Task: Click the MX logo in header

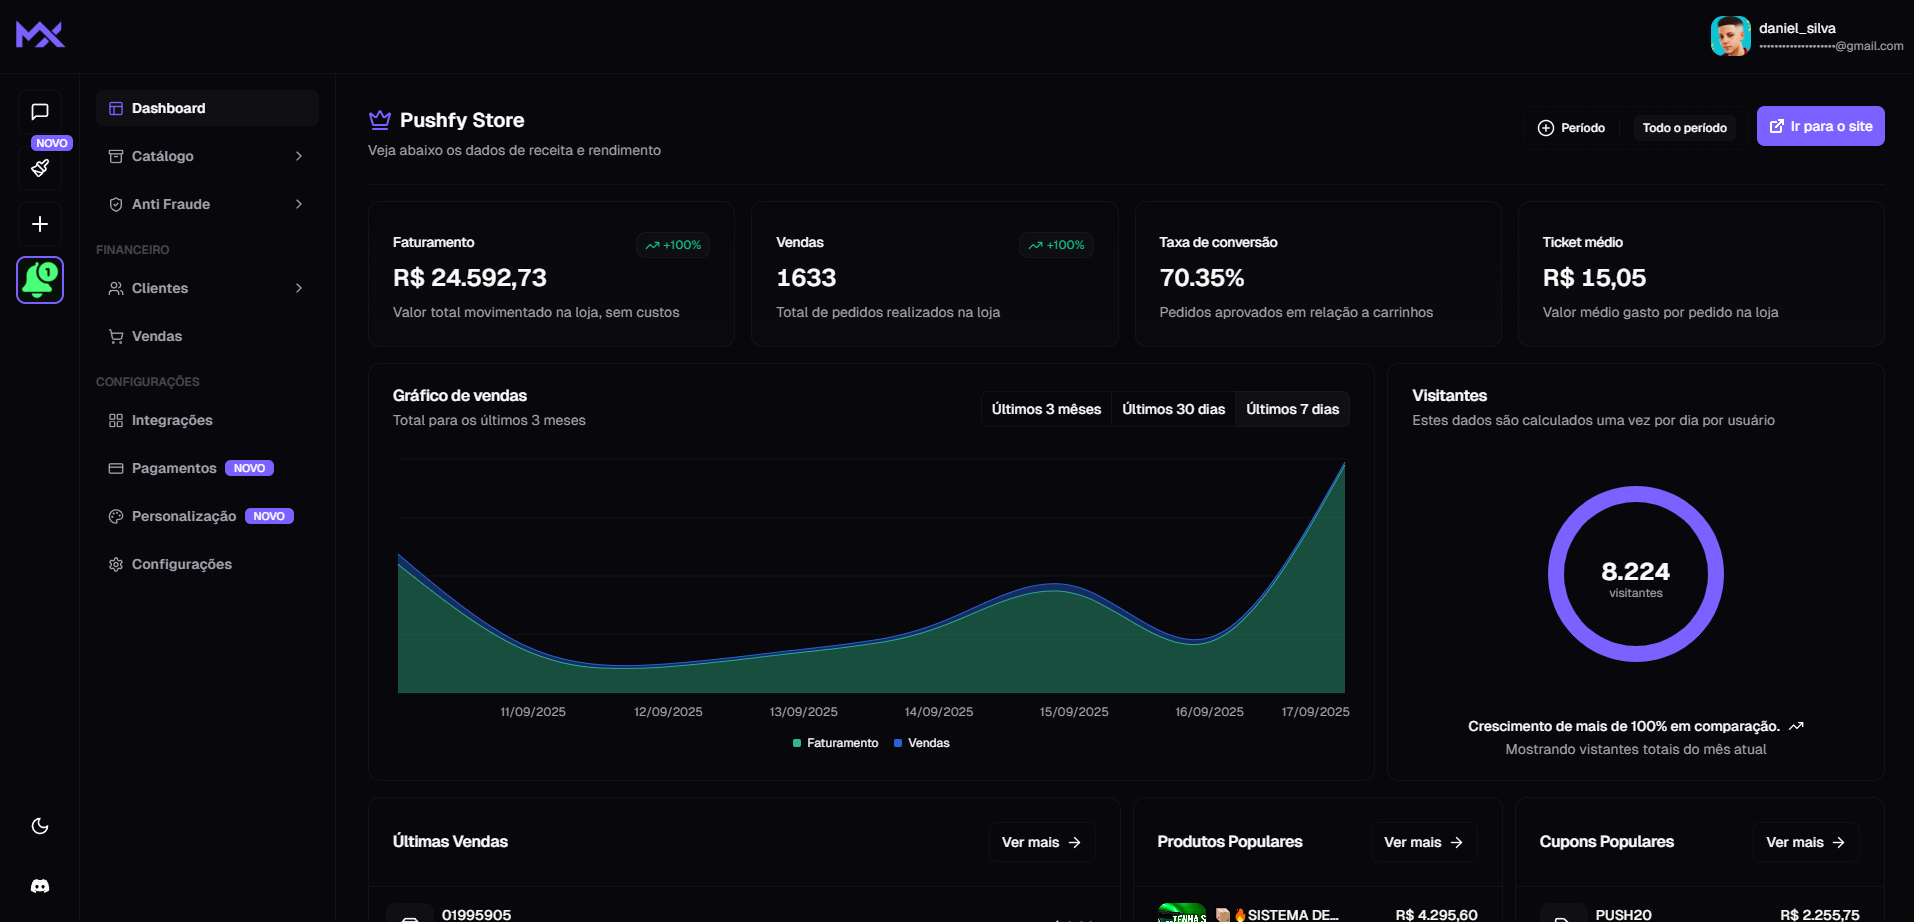Action: pyautogui.click(x=40, y=35)
